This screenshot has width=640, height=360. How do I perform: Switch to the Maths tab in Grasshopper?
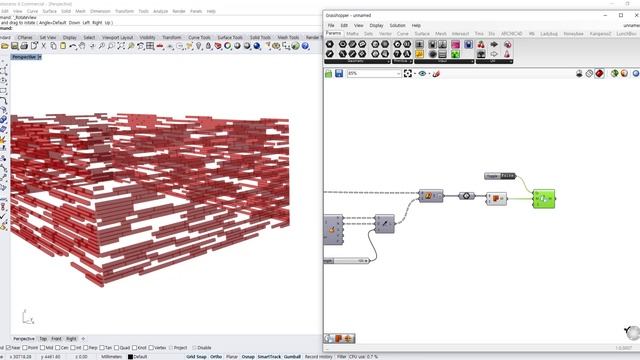pos(352,34)
